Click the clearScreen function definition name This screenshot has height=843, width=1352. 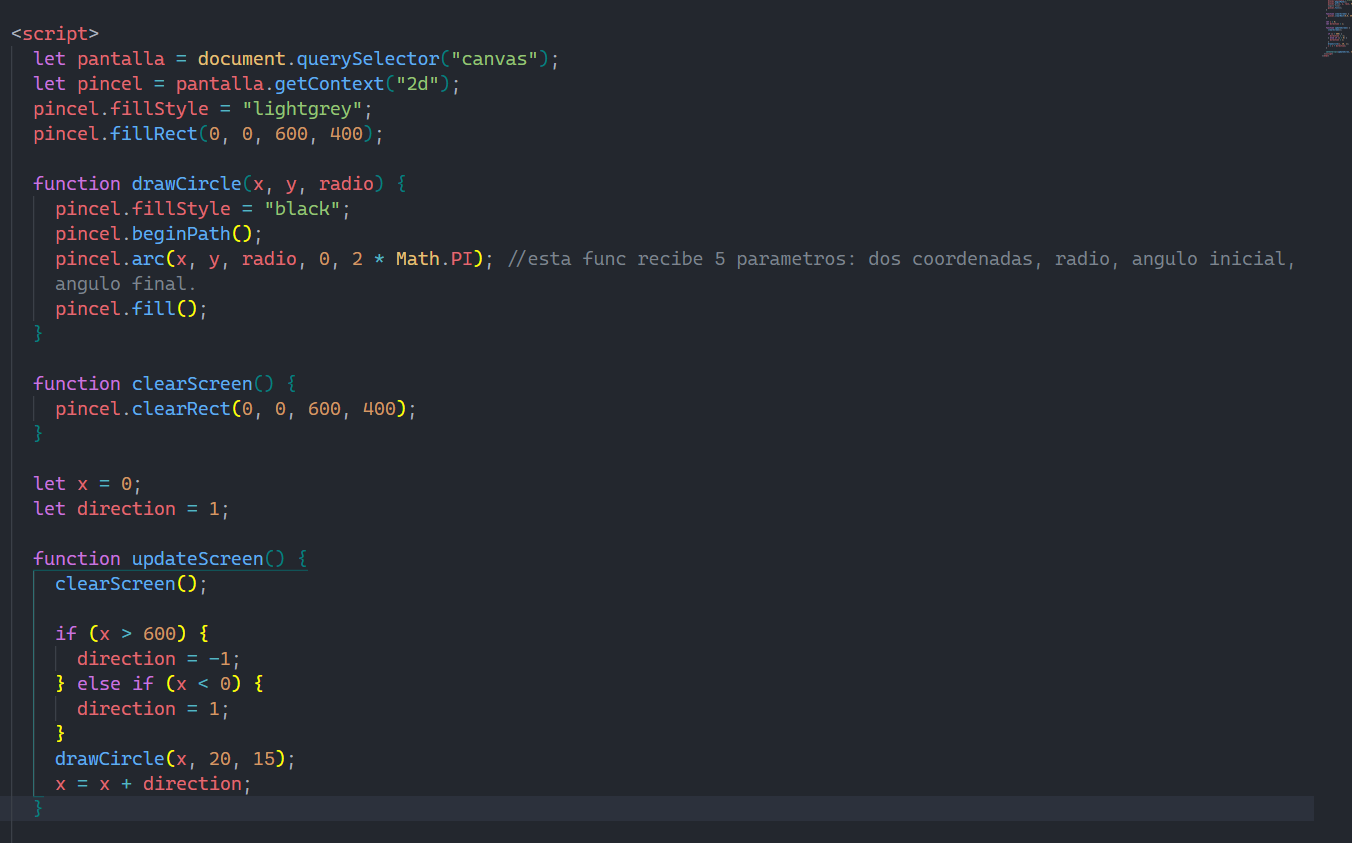tap(192, 384)
